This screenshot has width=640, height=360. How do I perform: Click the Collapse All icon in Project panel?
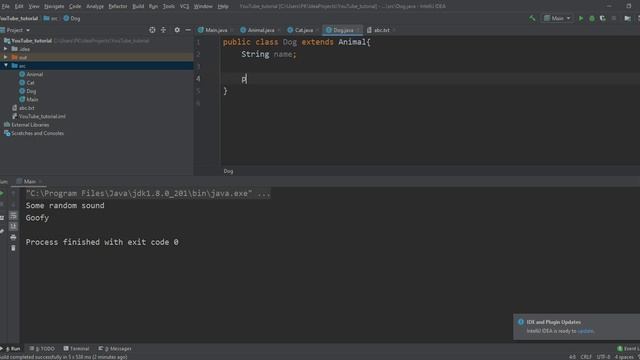click(x=163, y=30)
